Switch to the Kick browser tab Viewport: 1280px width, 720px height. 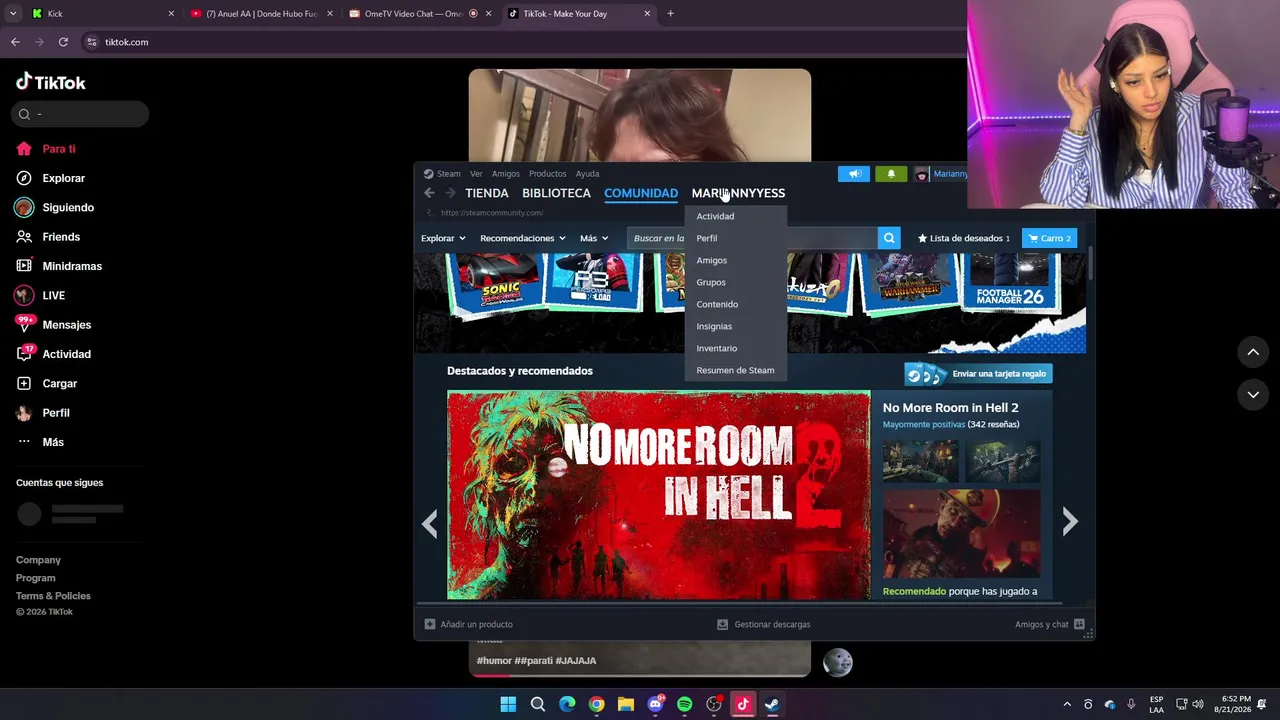(101, 14)
